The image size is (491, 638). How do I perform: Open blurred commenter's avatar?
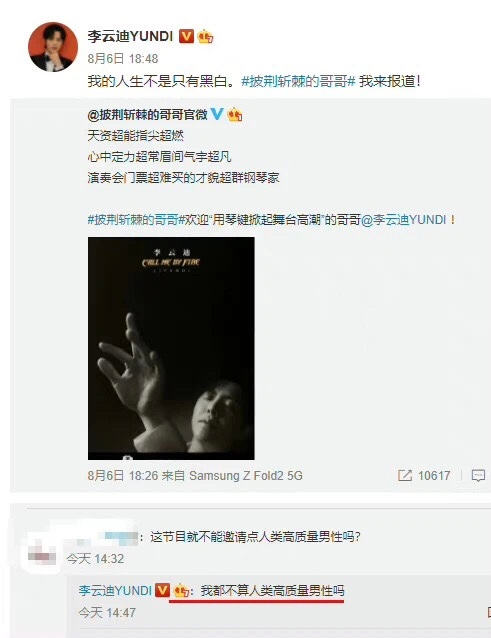[x=42, y=553]
